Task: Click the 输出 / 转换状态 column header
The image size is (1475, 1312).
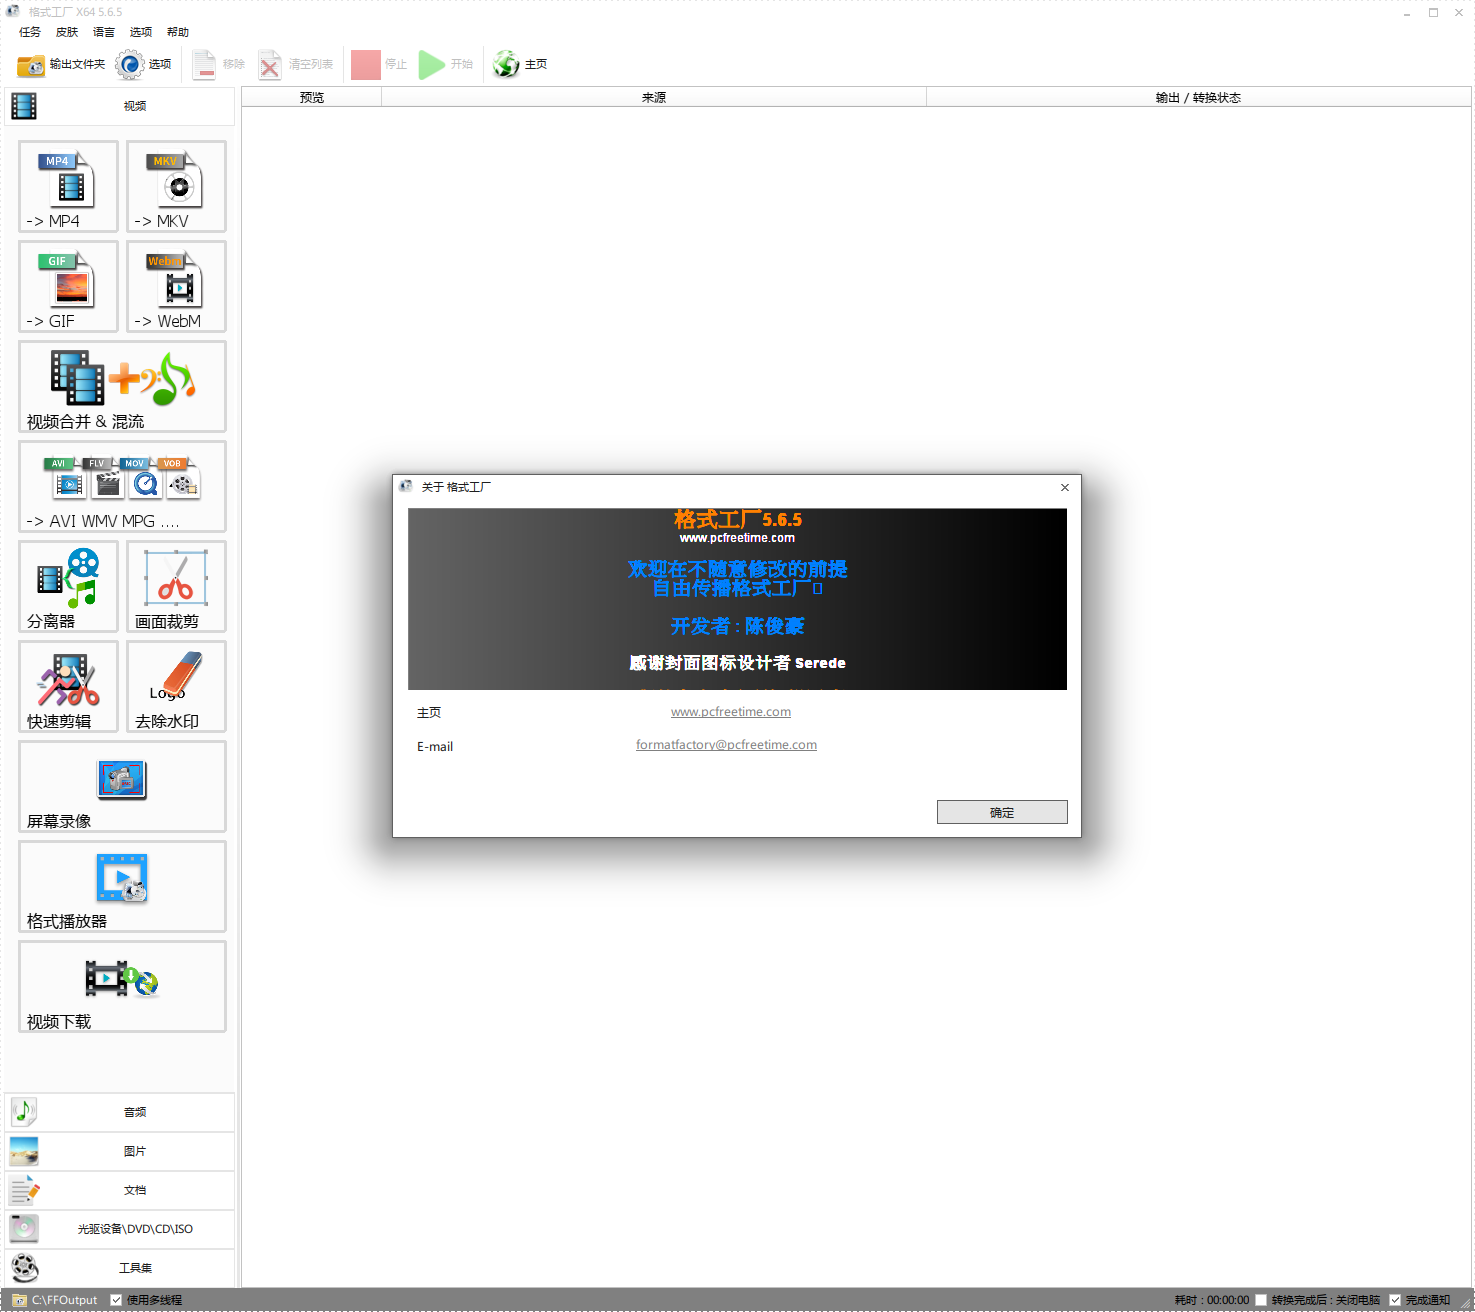Action: [1198, 97]
